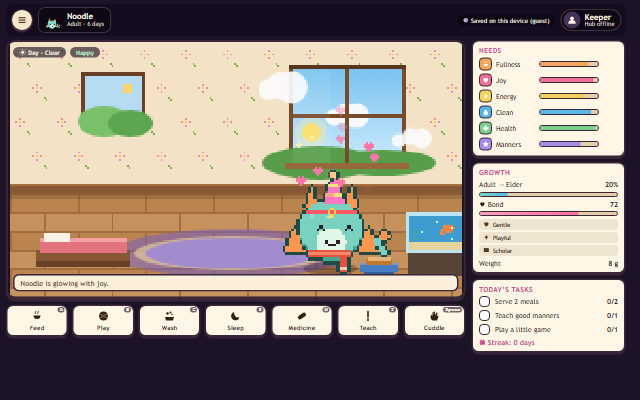
Task: Click the NEEDS panel heading
Action: point(490,51)
